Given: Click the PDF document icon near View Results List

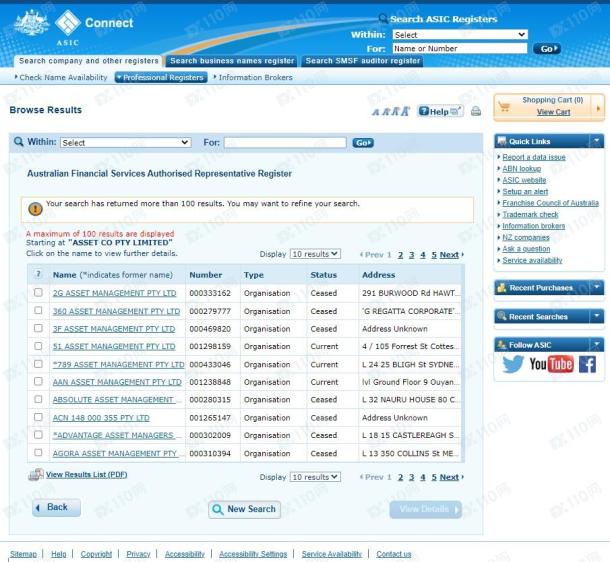Looking at the screenshot, I should [36, 474].
